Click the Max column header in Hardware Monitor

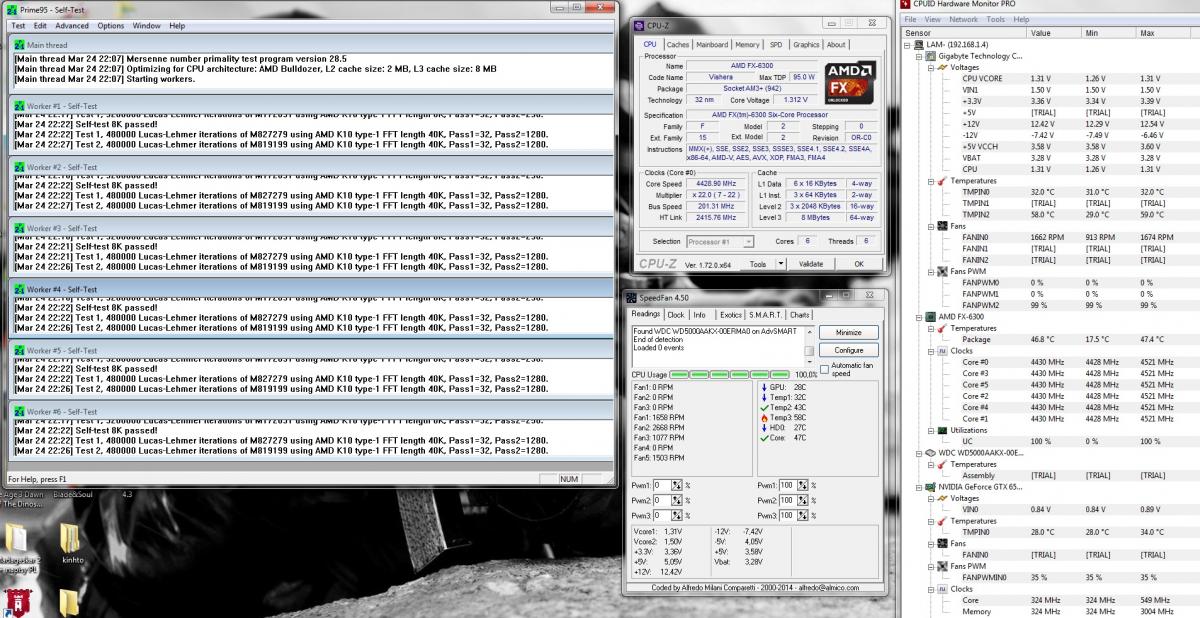1168,33
